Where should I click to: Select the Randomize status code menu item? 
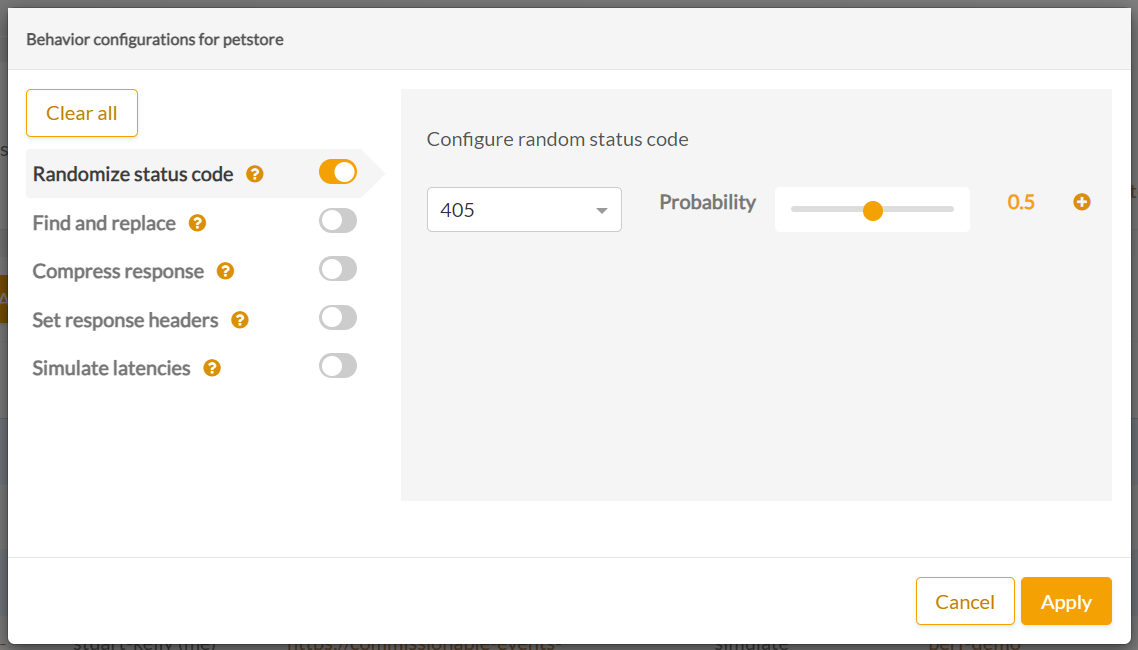click(133, 174)
